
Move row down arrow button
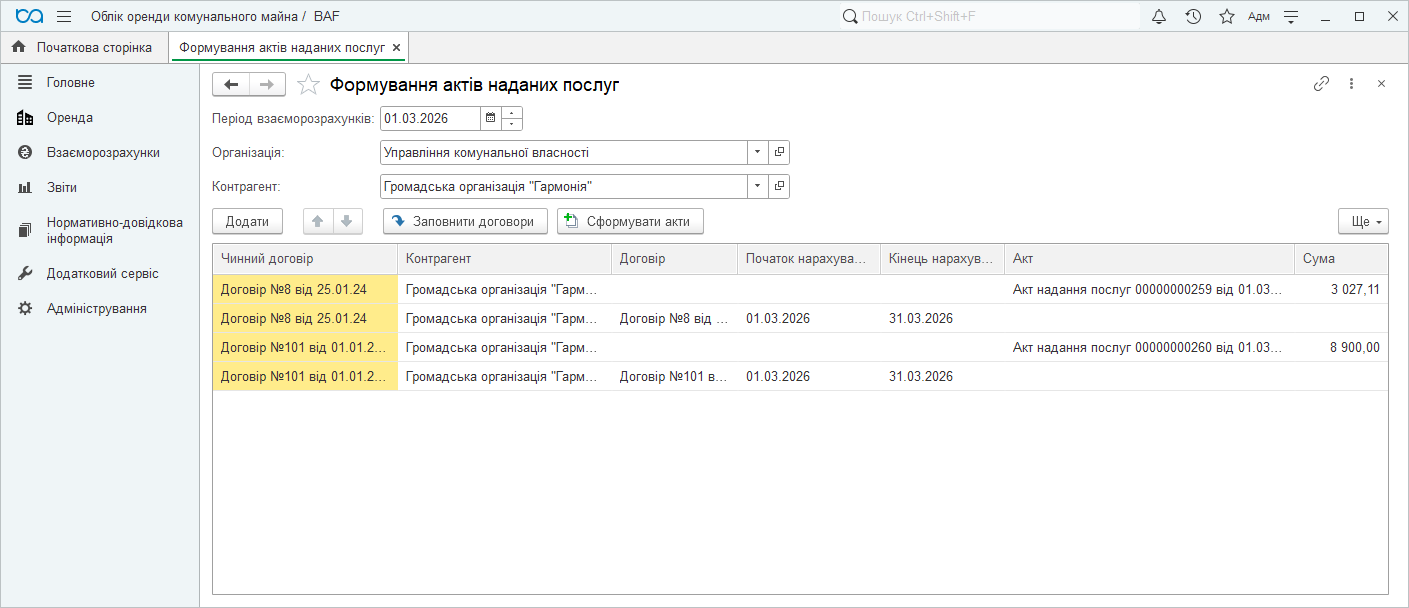[346, 221]
